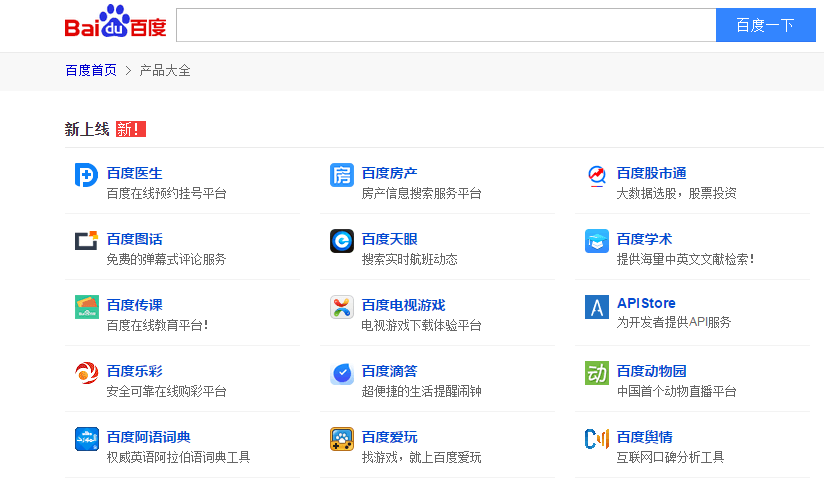This screenshot has height=488, width=824.
Task: Click the 百度电视游戏 icon
Action: pos(342,307)
